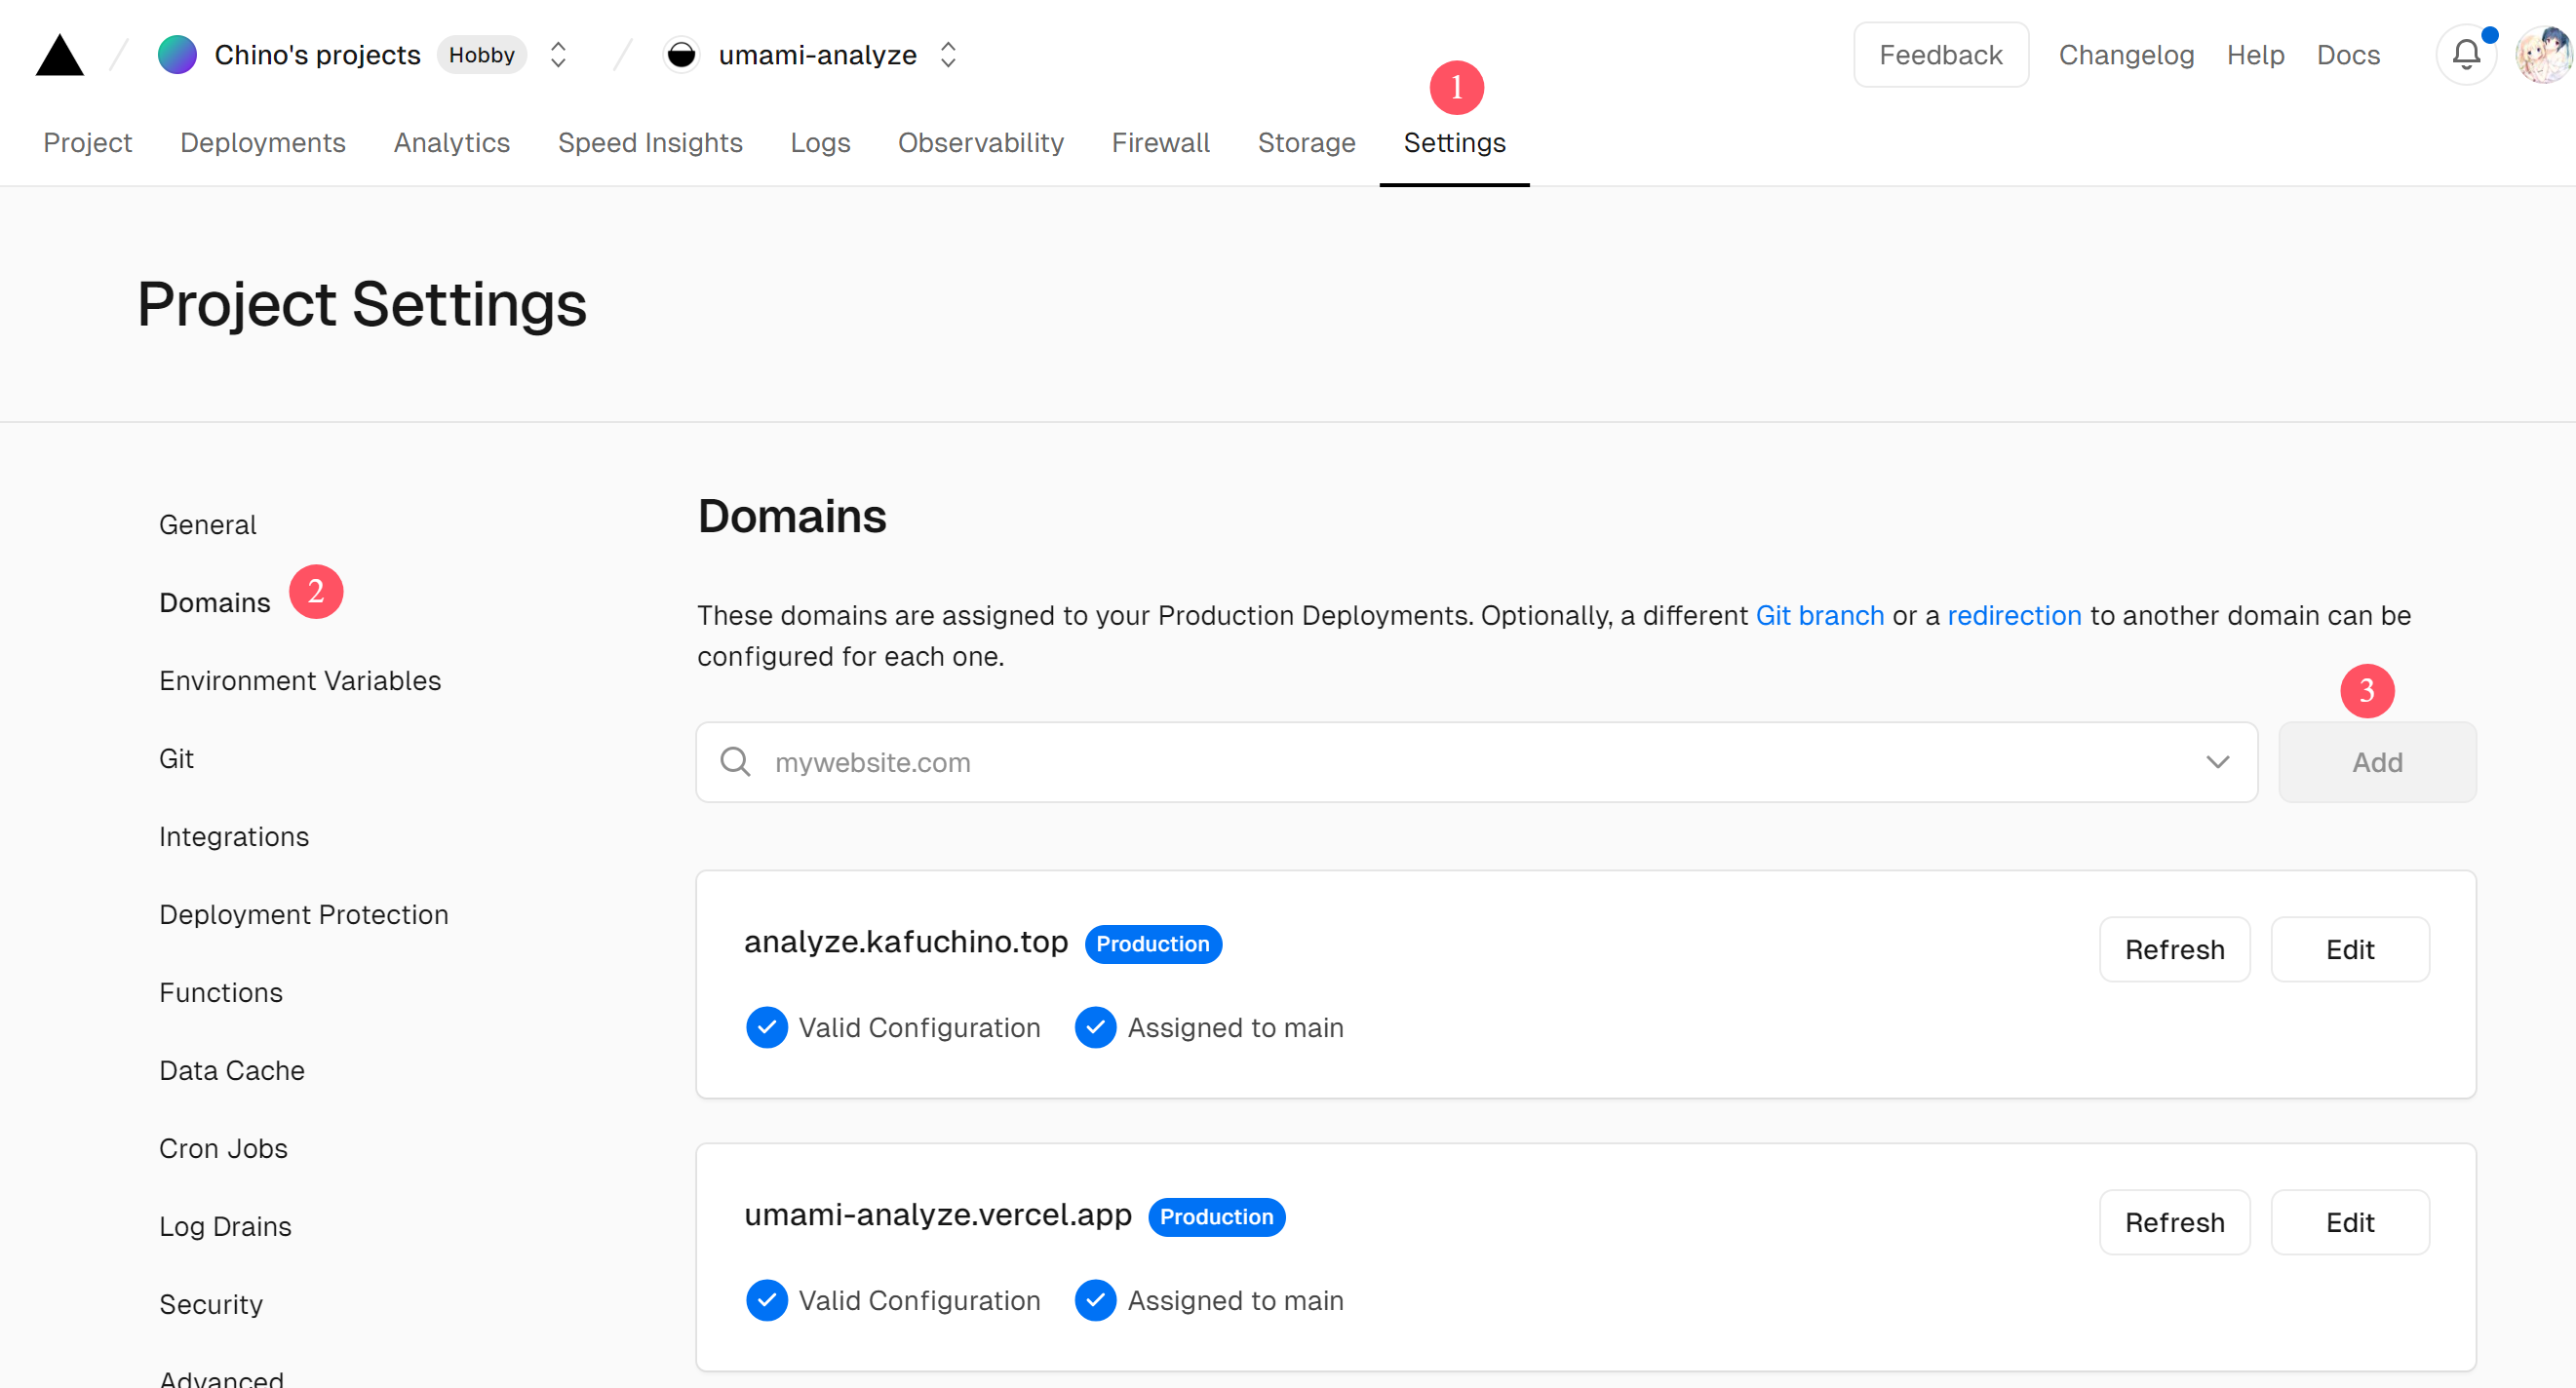Image resolution: width=2576 pixels, height=1388 pixels.
Task: Click the Vercel triangle logo
Action: pos(59,55)
